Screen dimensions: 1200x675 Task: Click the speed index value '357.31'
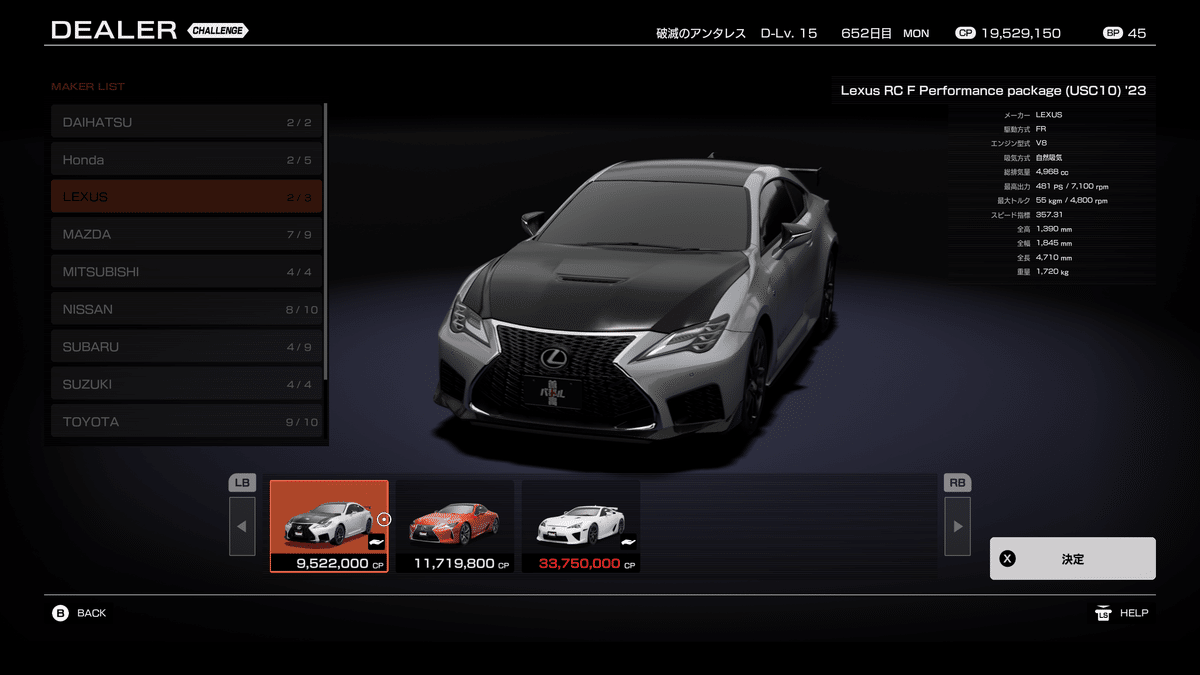(x=1049, y=215)
